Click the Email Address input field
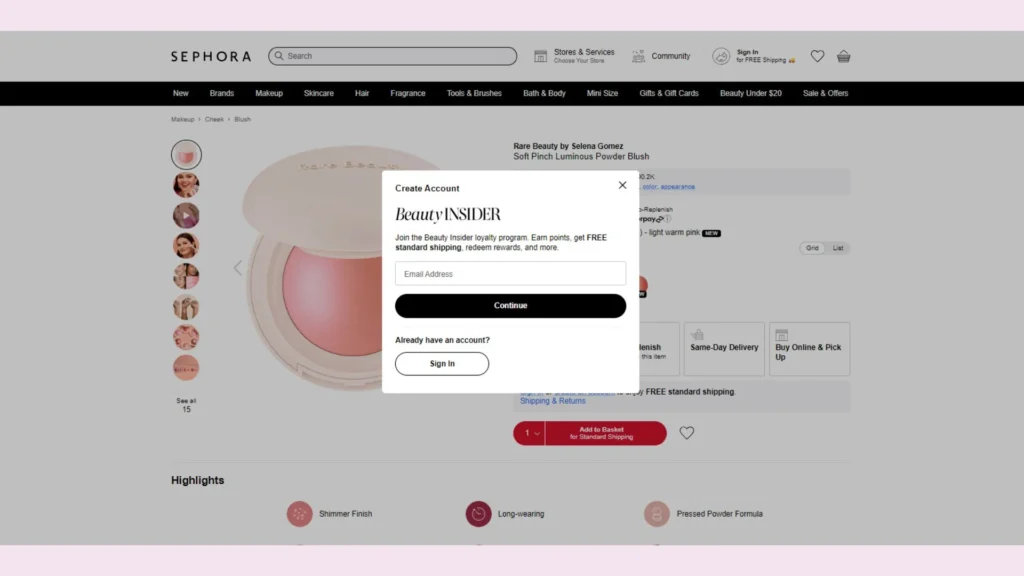The height and width of the screenshot is (576, 1024). (510, 273)
